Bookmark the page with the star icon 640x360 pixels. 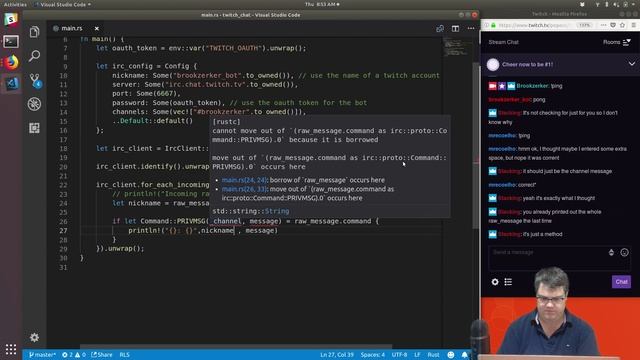(622, 25)
